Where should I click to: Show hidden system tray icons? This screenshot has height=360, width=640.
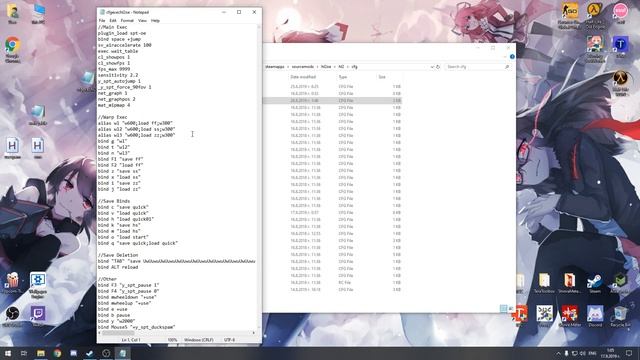(558, 353)
